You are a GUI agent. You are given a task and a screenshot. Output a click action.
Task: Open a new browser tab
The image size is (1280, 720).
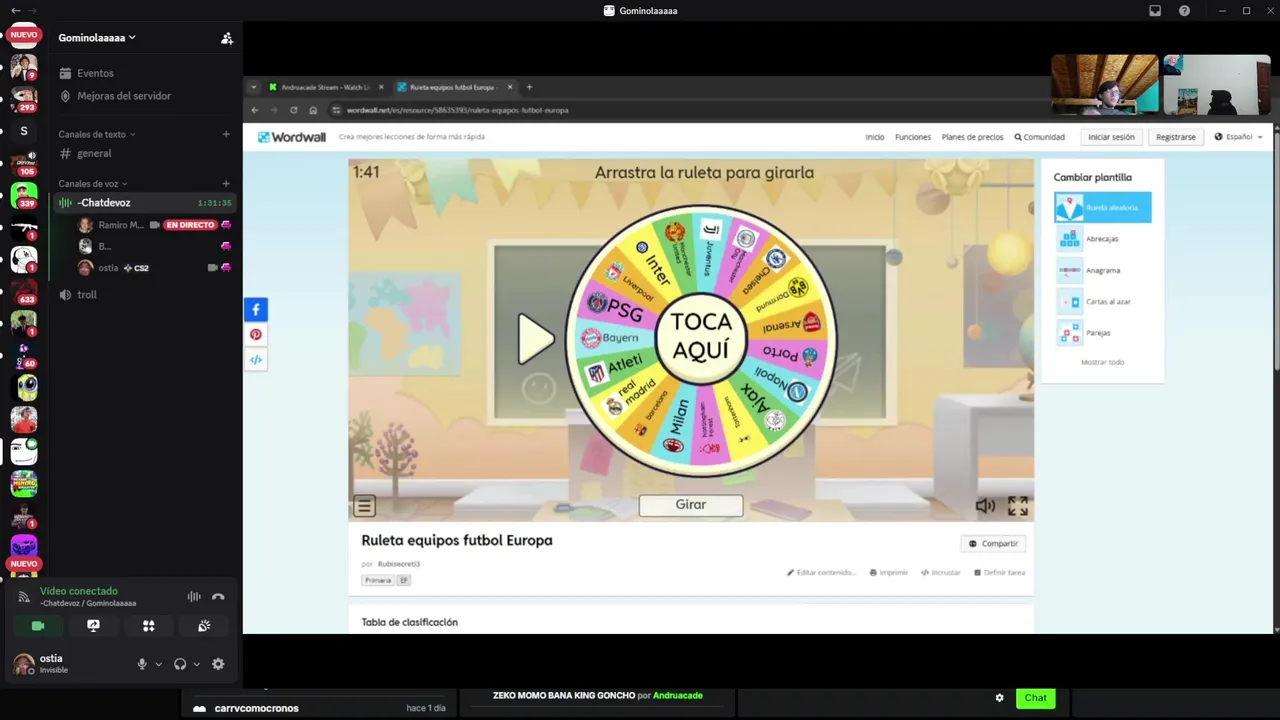click(529, 87)
